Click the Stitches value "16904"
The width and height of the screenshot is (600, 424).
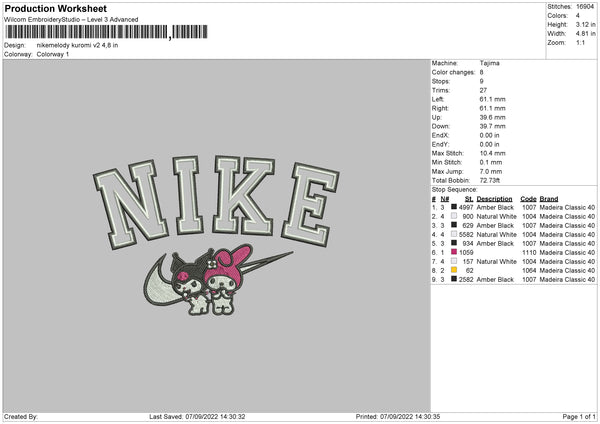tap(585, 7)
